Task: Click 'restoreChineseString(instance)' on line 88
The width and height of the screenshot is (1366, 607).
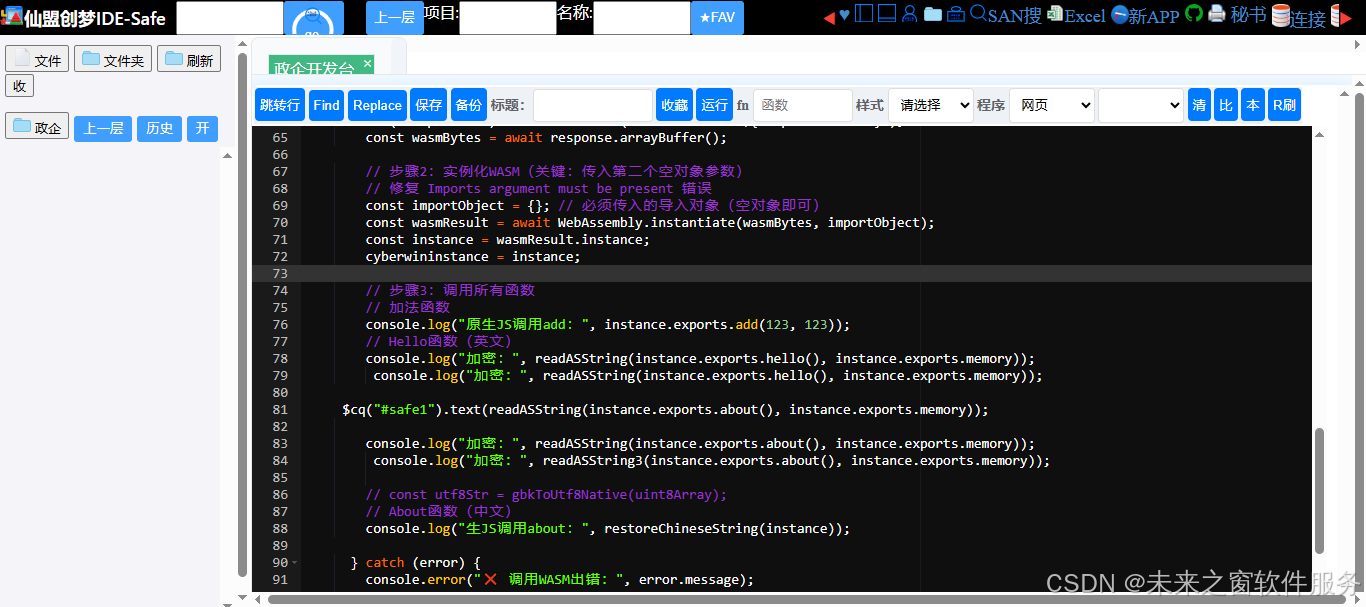Action: click(x=723, y=529)
